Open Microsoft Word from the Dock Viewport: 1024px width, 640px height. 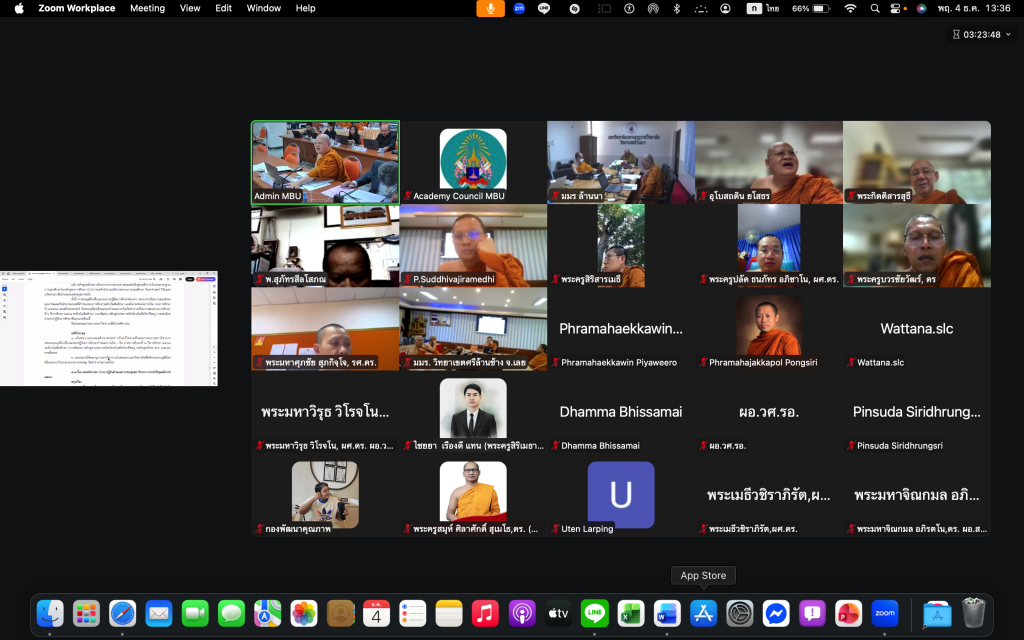[x=667, y=612]
